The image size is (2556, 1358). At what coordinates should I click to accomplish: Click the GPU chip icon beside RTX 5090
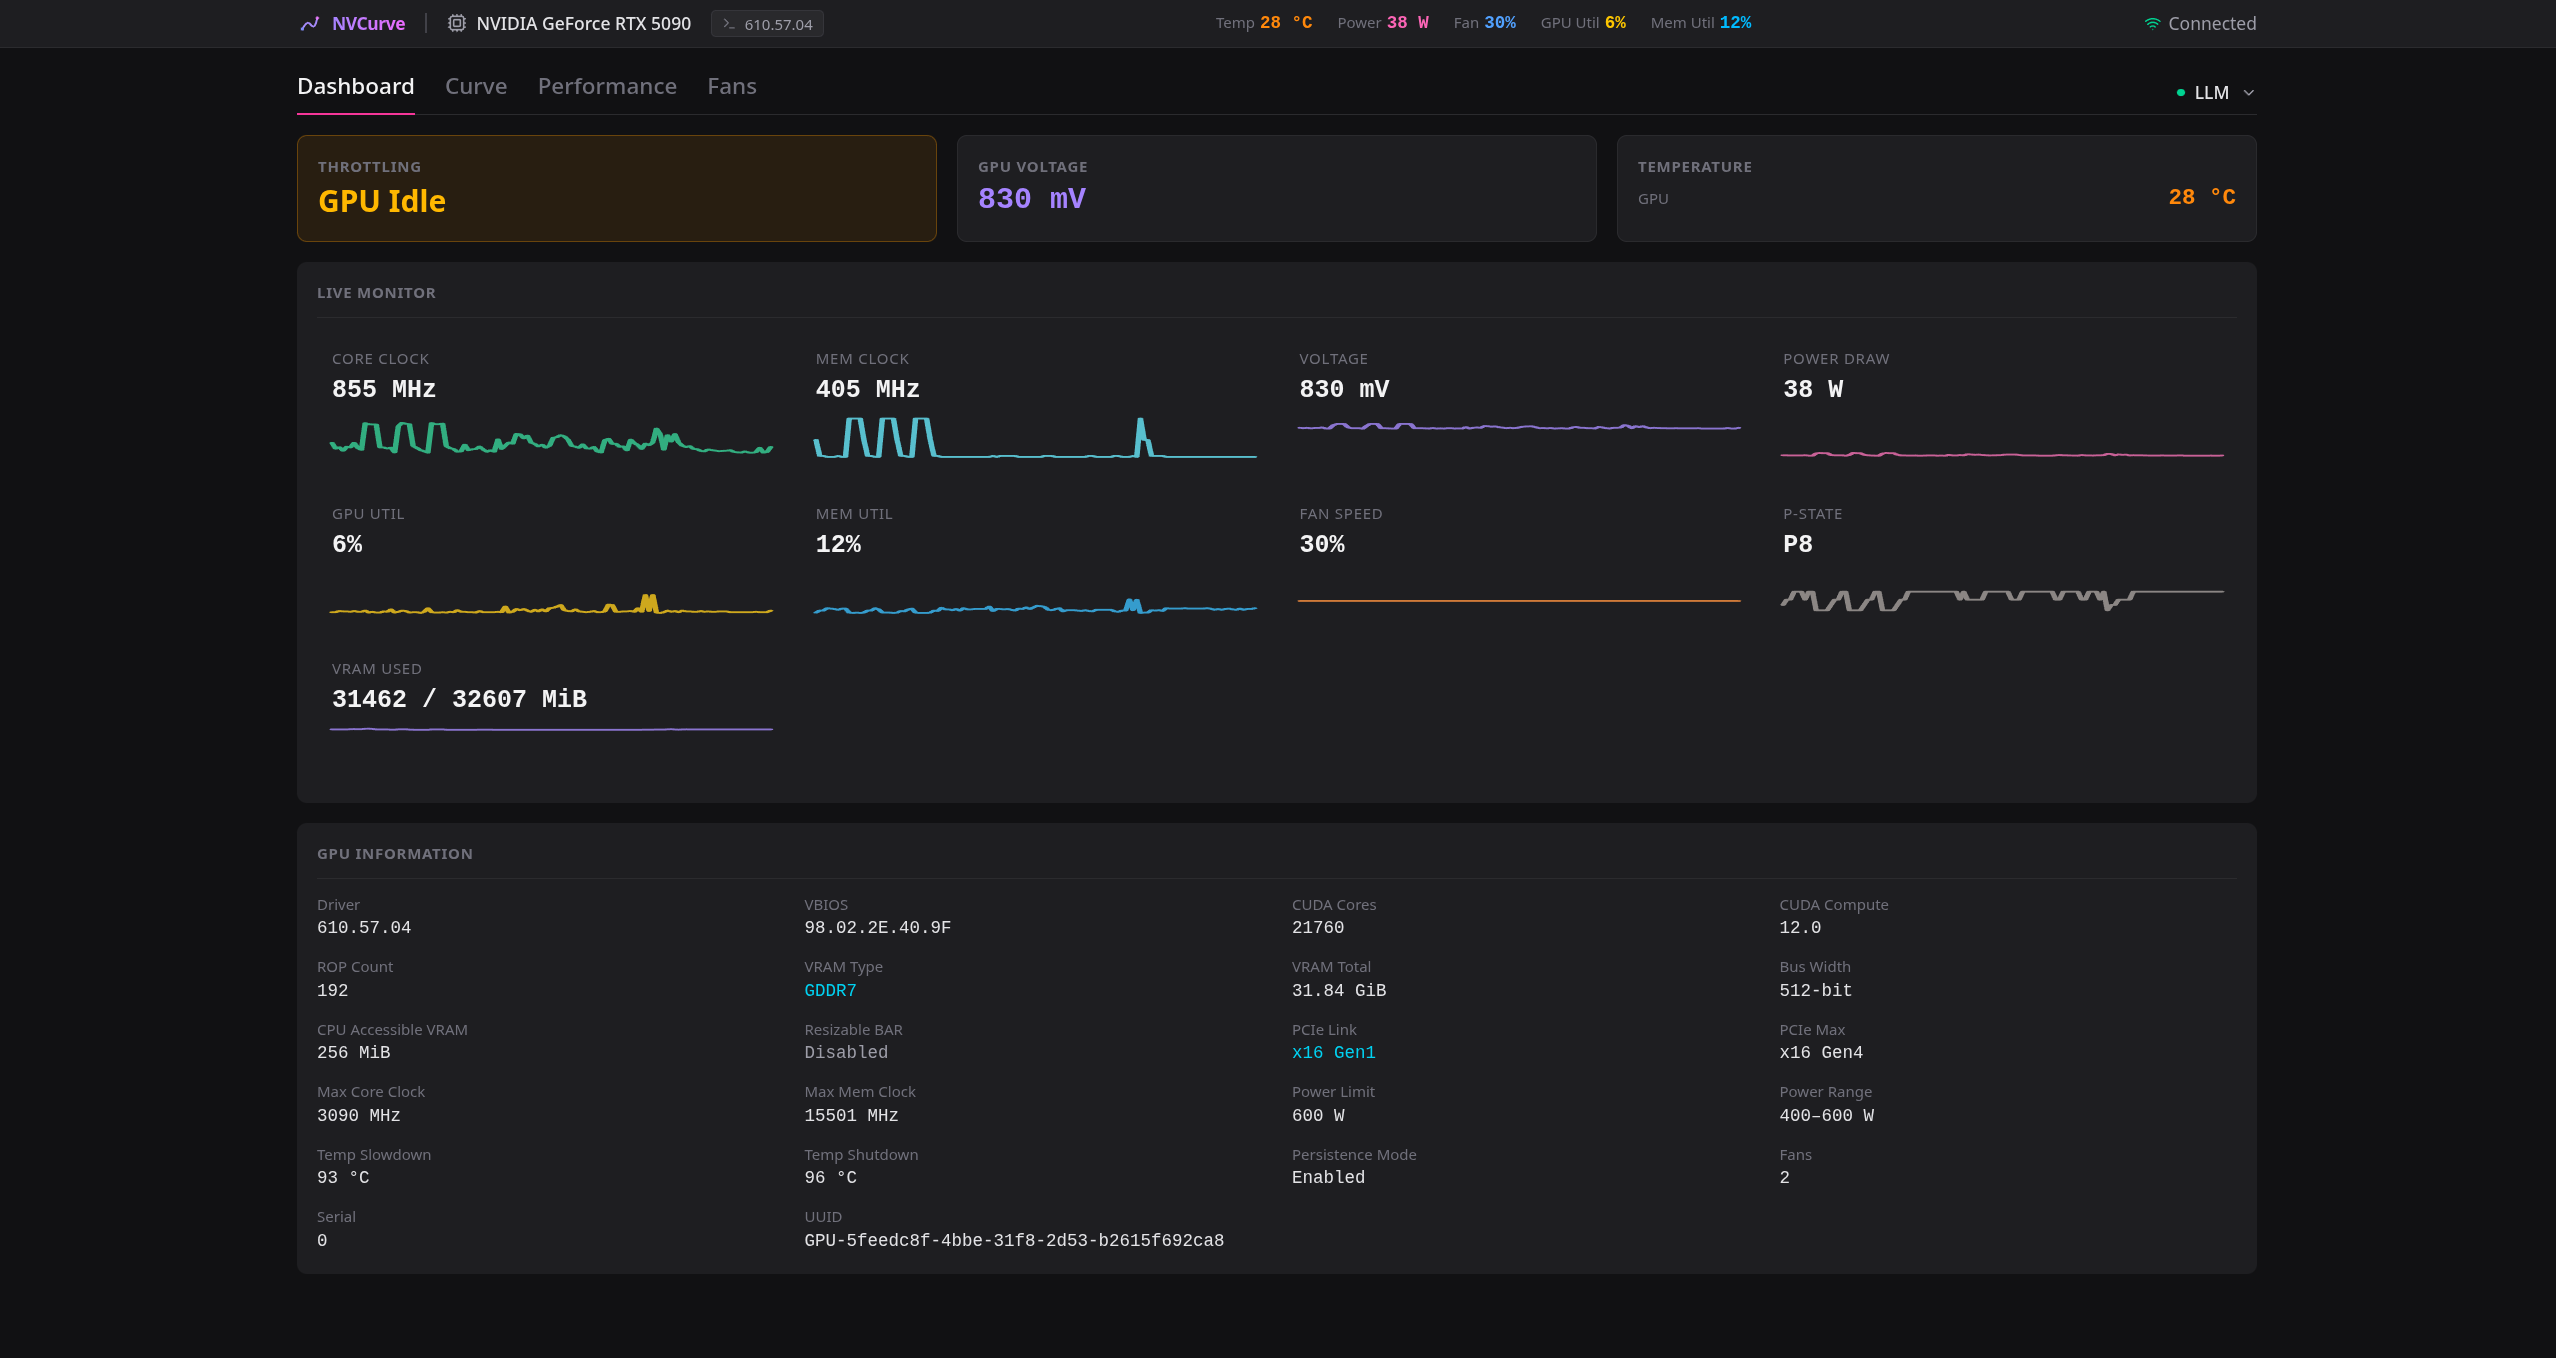pos(456,23)
